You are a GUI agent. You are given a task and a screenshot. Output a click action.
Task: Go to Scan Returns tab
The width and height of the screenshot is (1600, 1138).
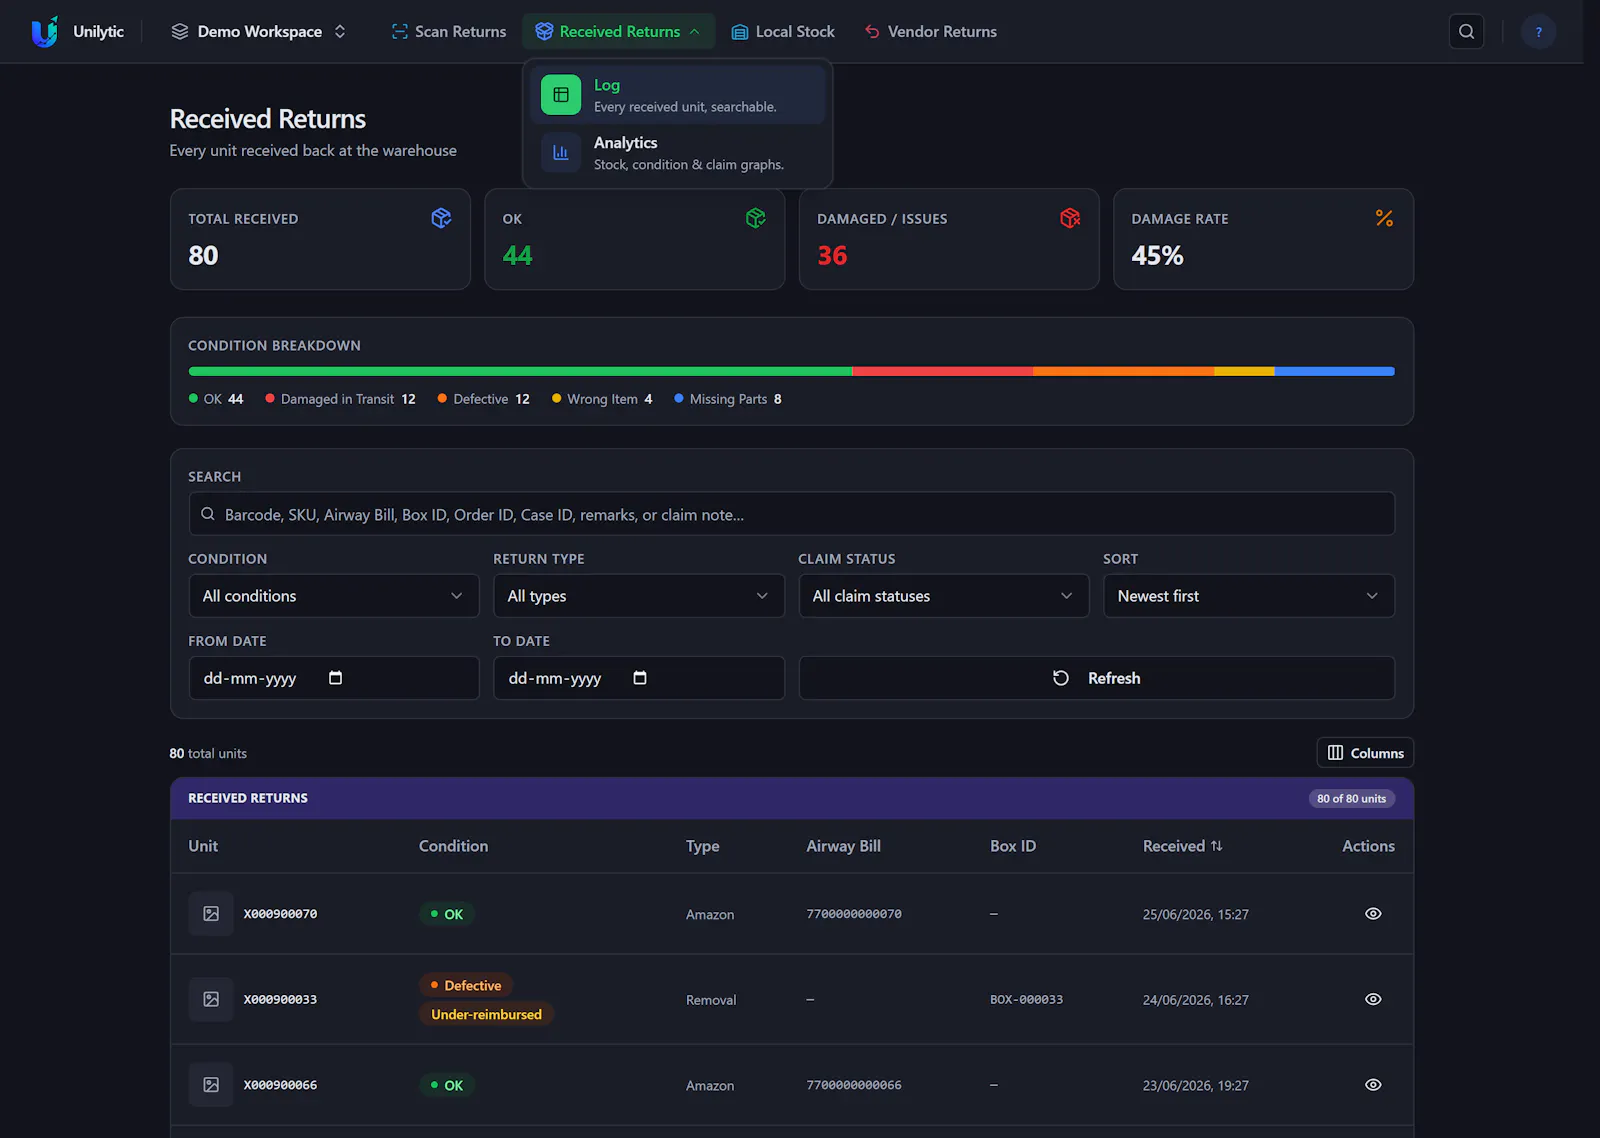coord(448,31)
